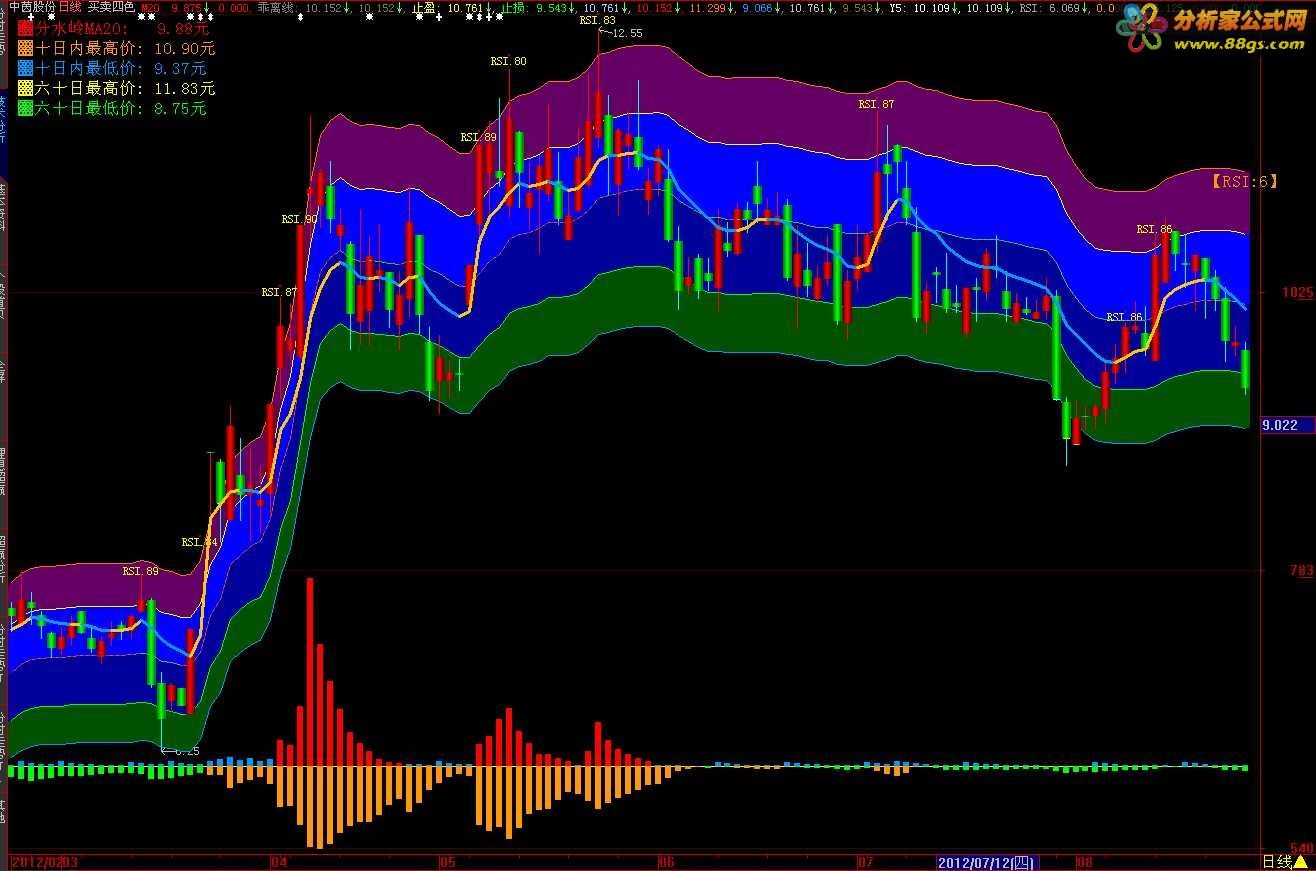Click the 日线 period label beside the stock name
Image resolution: width=1316 pixels, height=871 pixels.
pos(70,7)
